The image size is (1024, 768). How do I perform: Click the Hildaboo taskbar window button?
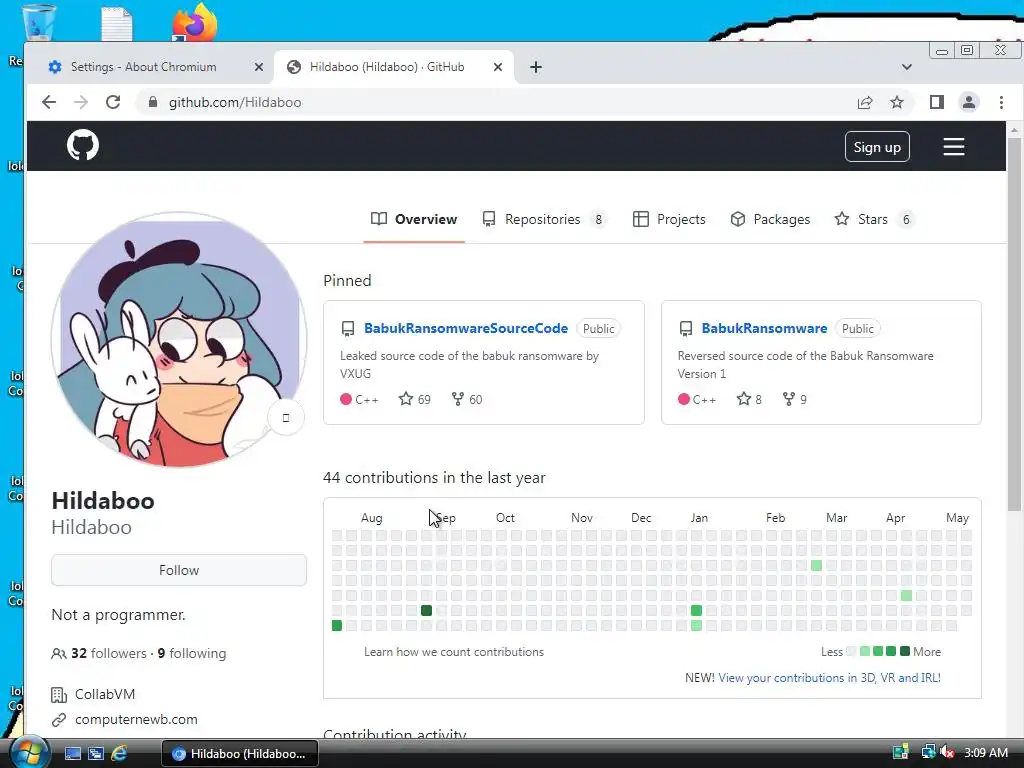[x=240, y=754]
